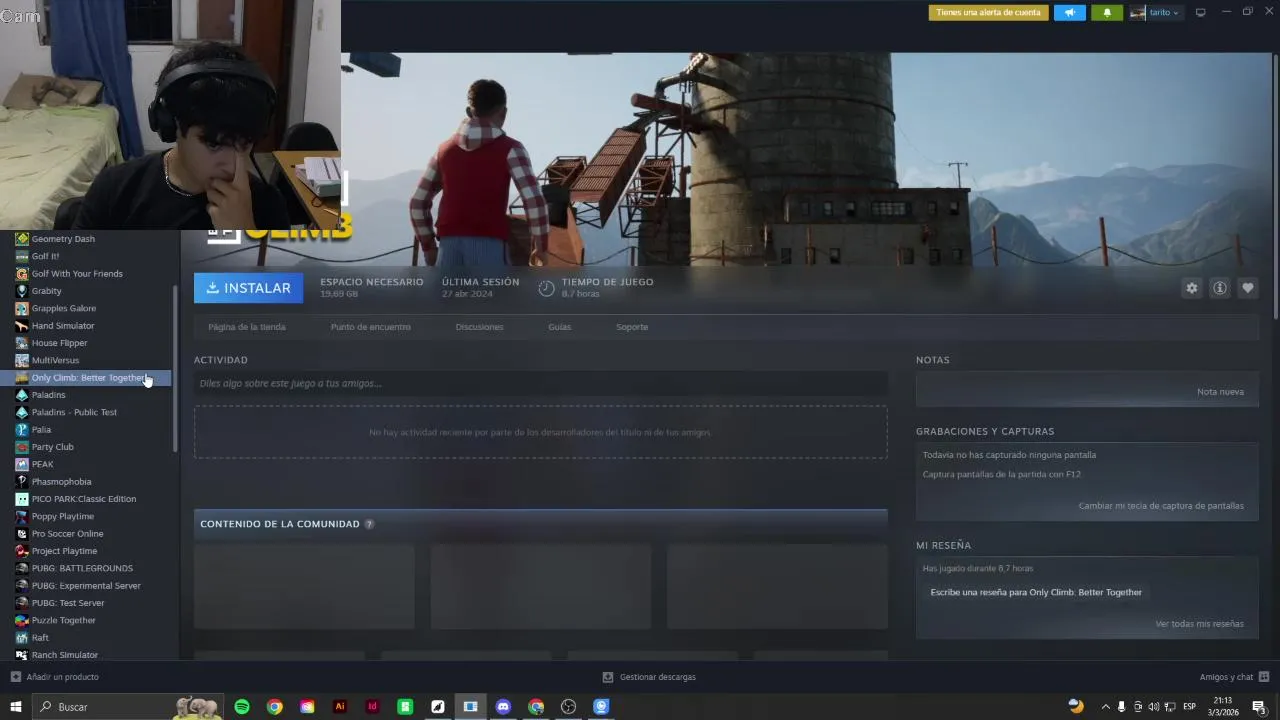1280x720 pixels.
Task: Open the tarito account dropdown
Action: (x=1155, y=13)
